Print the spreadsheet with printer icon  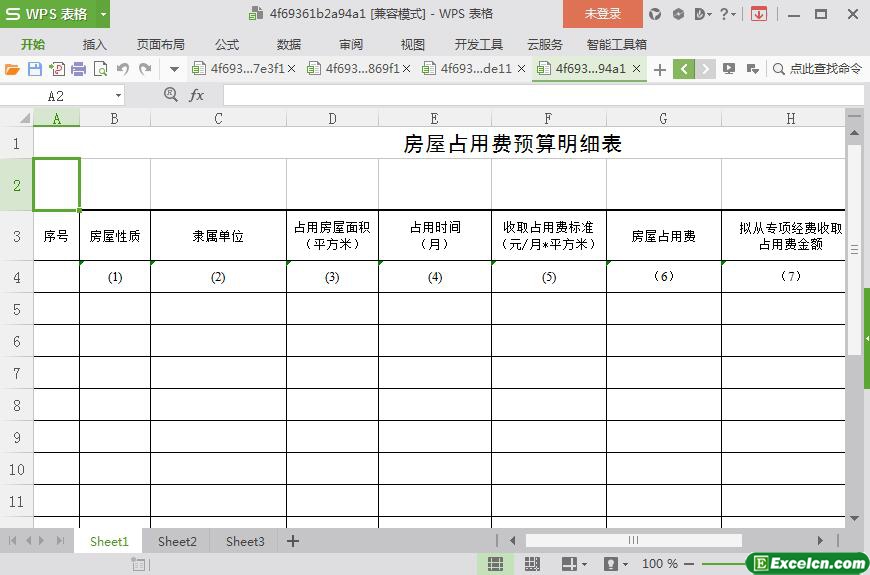(x=79, y=69)
